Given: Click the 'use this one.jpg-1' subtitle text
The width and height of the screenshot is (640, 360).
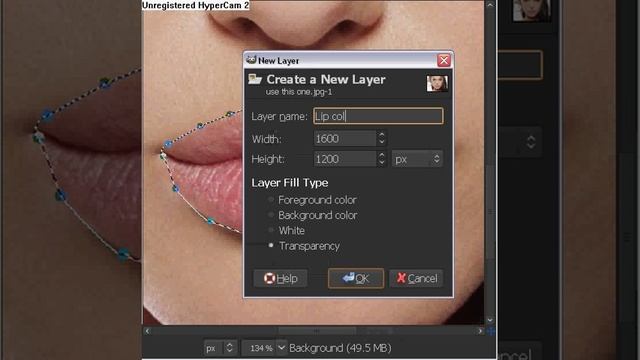Looking at the screenshot, I should point(299,92).
